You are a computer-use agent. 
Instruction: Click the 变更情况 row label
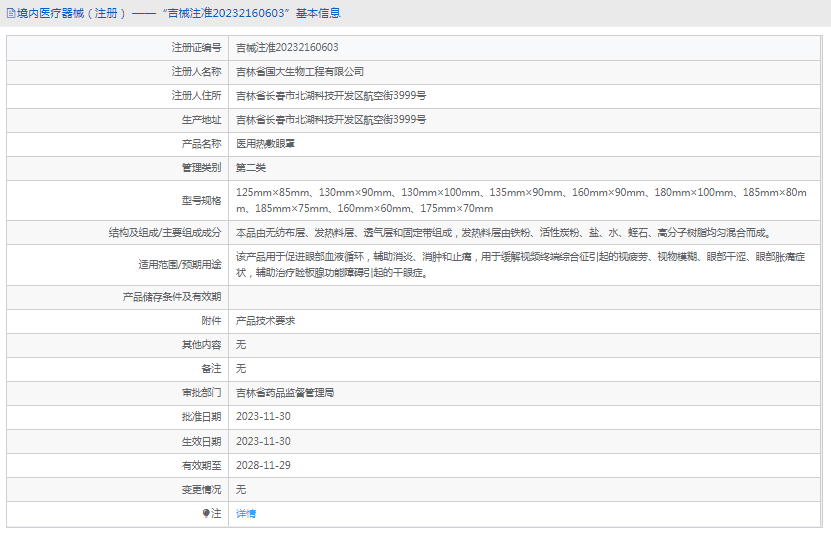201,490
